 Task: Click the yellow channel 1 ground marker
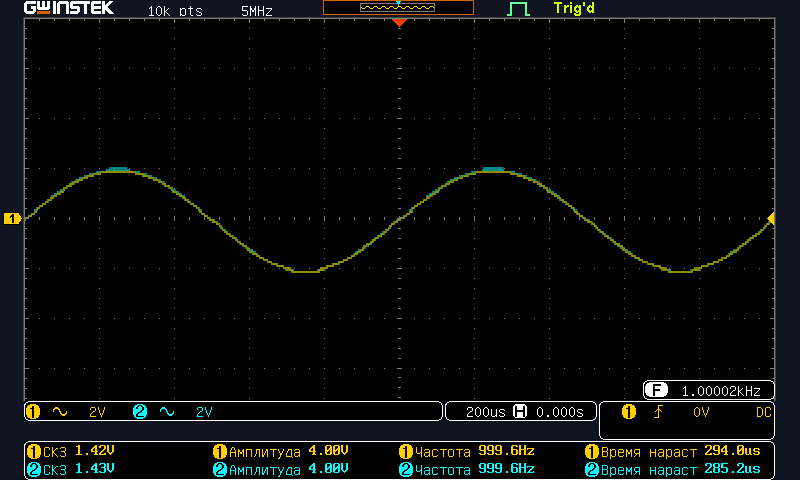[12, 218]
